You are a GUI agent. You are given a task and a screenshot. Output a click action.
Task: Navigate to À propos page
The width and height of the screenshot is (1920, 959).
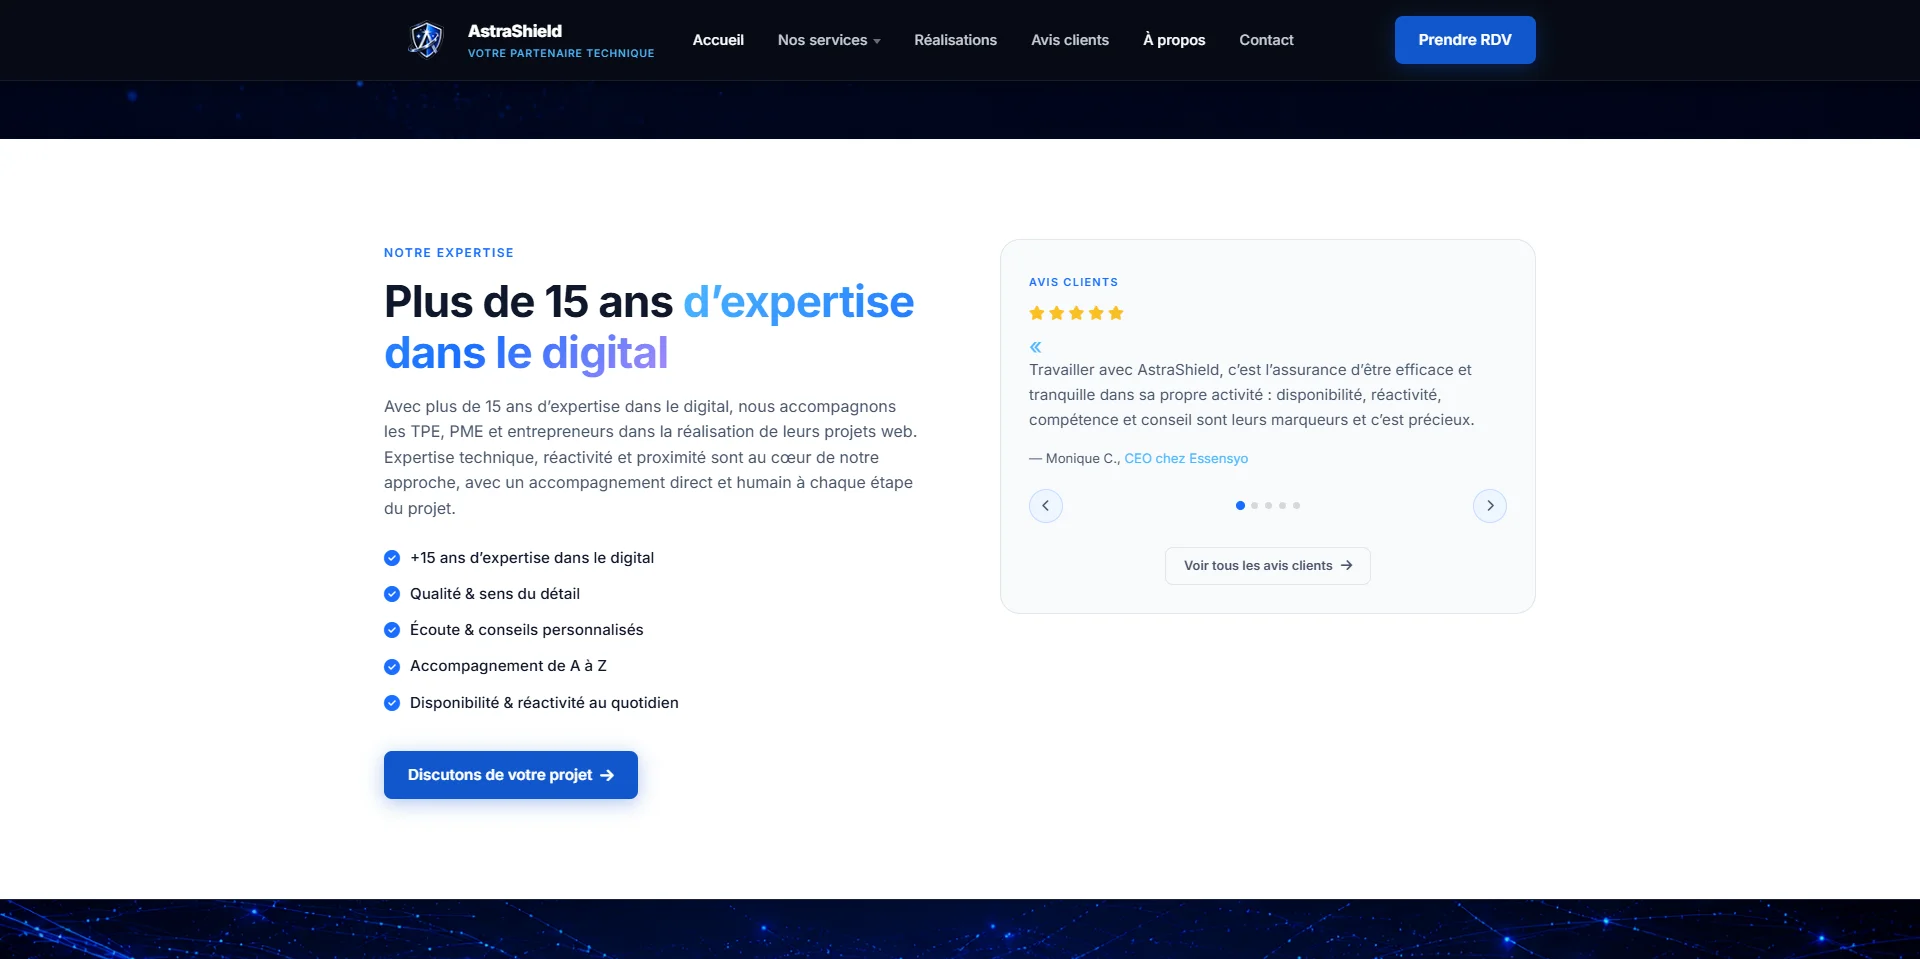pos(1174,40)
